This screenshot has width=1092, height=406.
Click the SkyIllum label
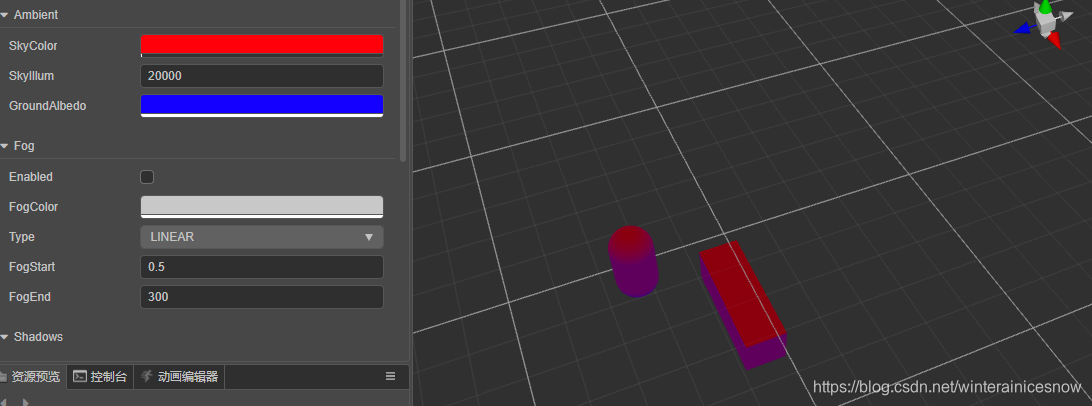click(x=31, y=76)
